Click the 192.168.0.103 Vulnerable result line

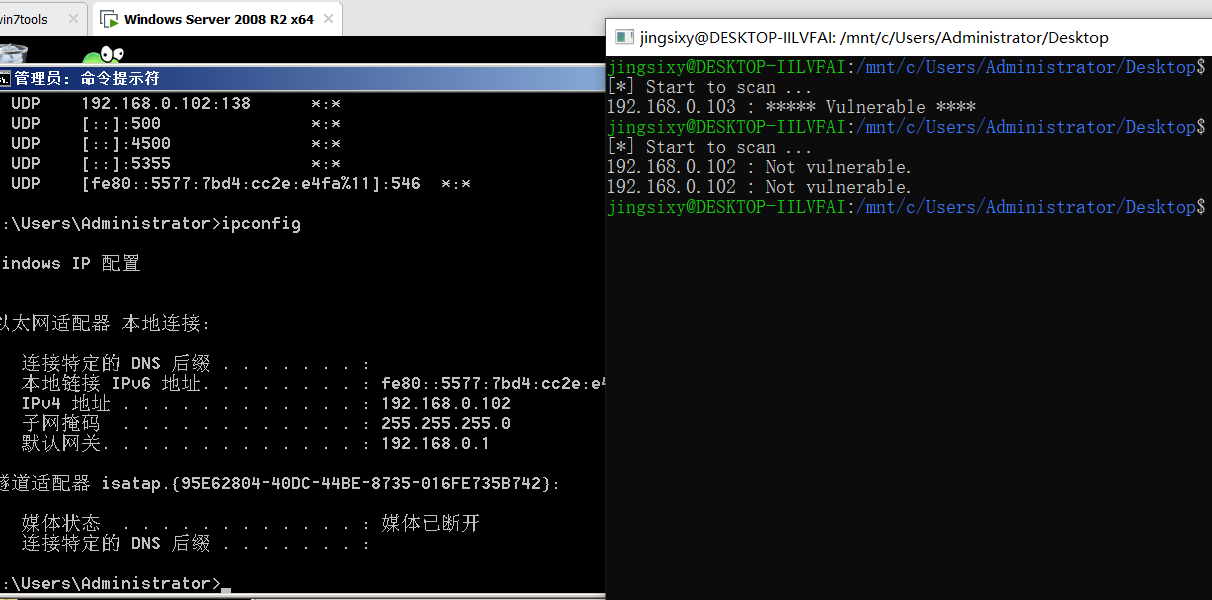pos(790,107)
